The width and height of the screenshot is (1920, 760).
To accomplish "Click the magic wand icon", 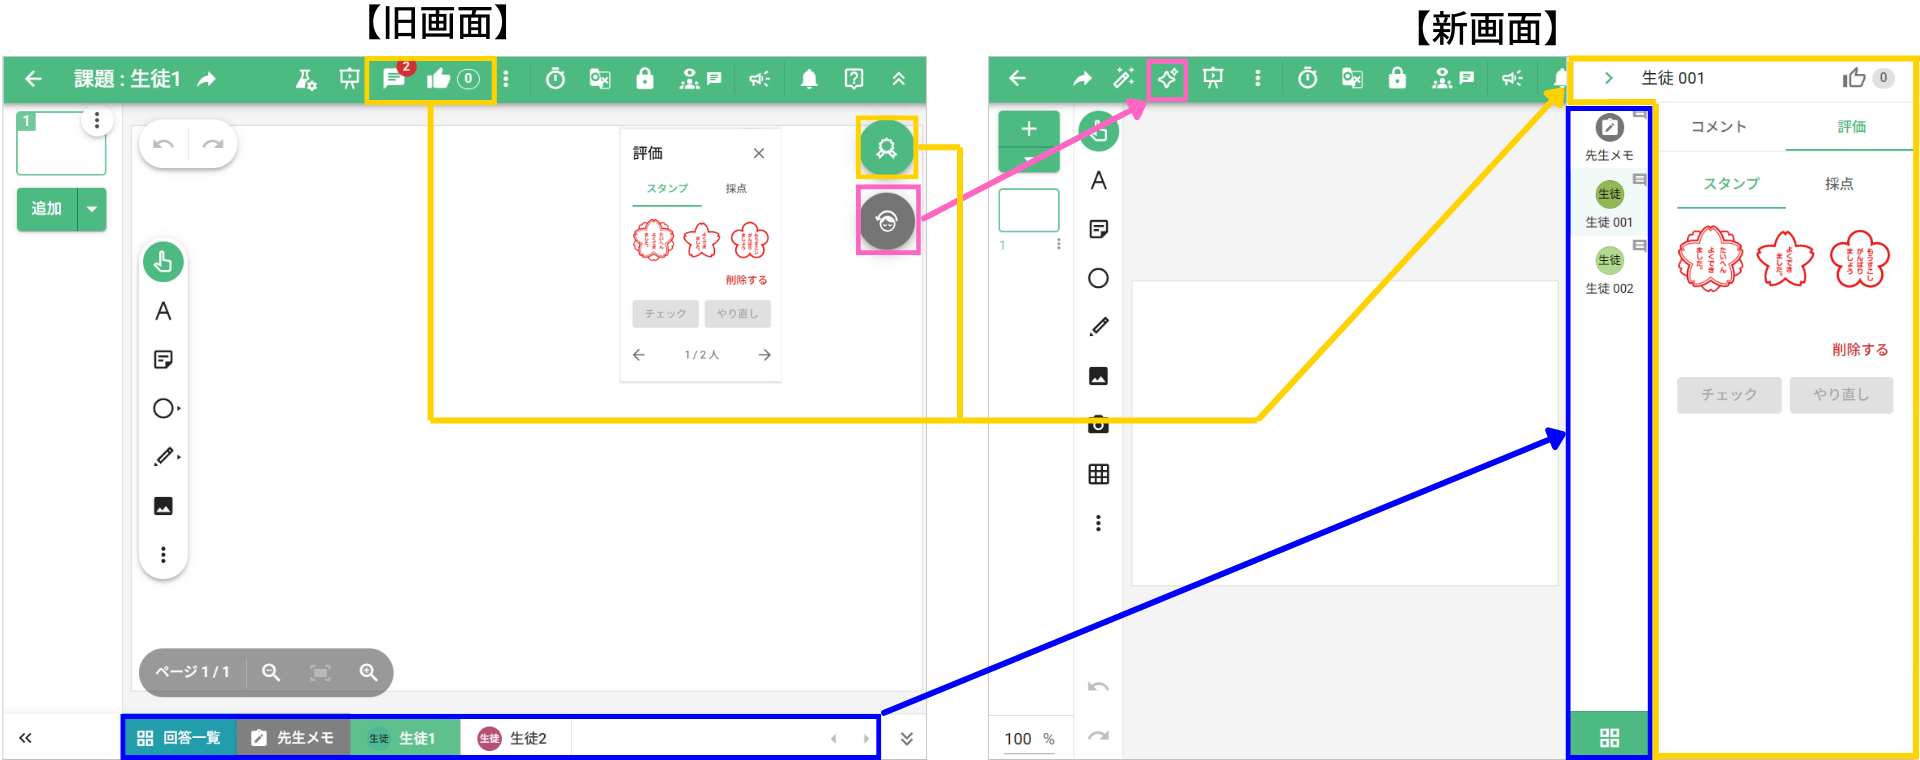I will coord(1124,78).
